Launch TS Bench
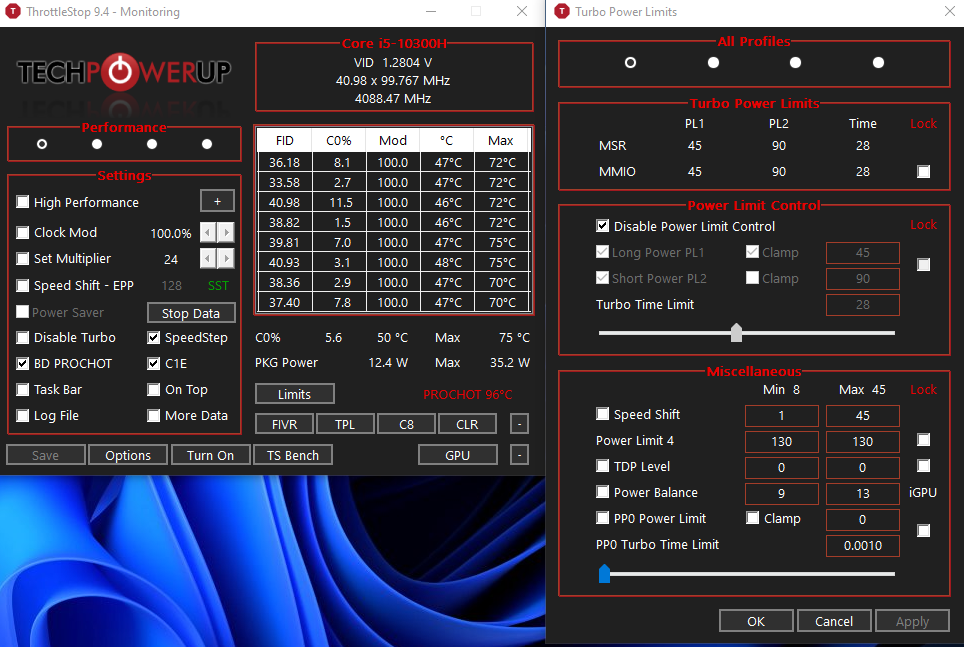Image resolution: width=964 pixels, height=647 pixels. 293,455
